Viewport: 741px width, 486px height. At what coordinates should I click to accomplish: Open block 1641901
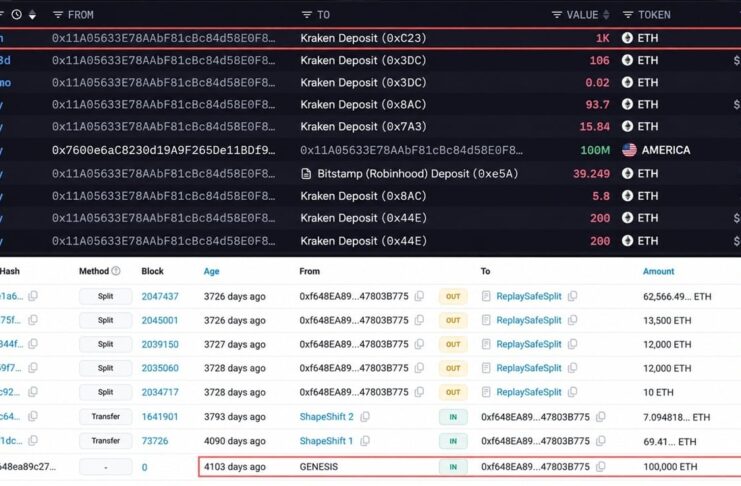tap(160, 417)
